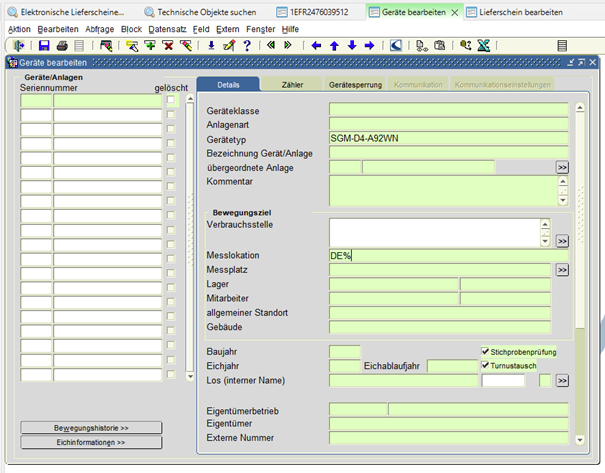Viewport: 605px width, 473px height.
Task: Check the first gelöscht checkbox in list
Action: click(x=171, y=101)
